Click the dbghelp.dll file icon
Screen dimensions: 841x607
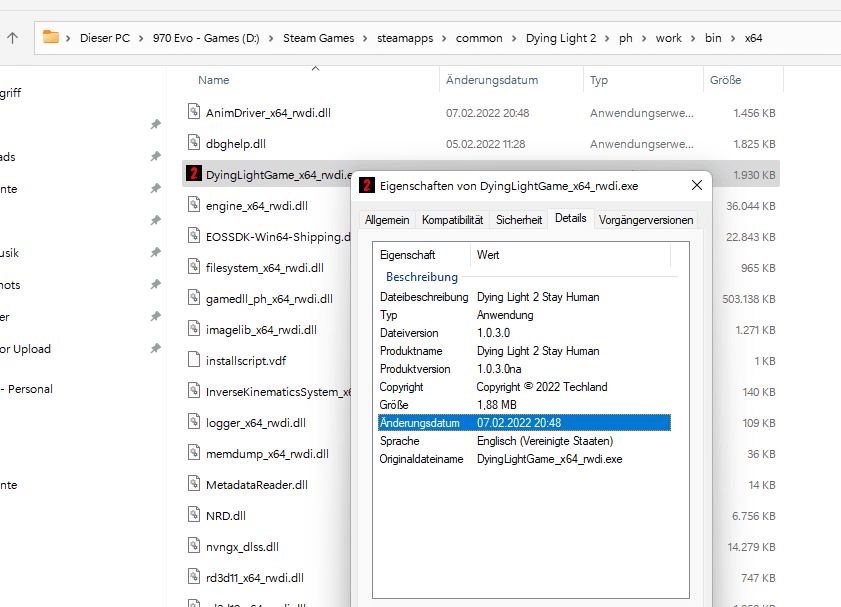[194, 143]
